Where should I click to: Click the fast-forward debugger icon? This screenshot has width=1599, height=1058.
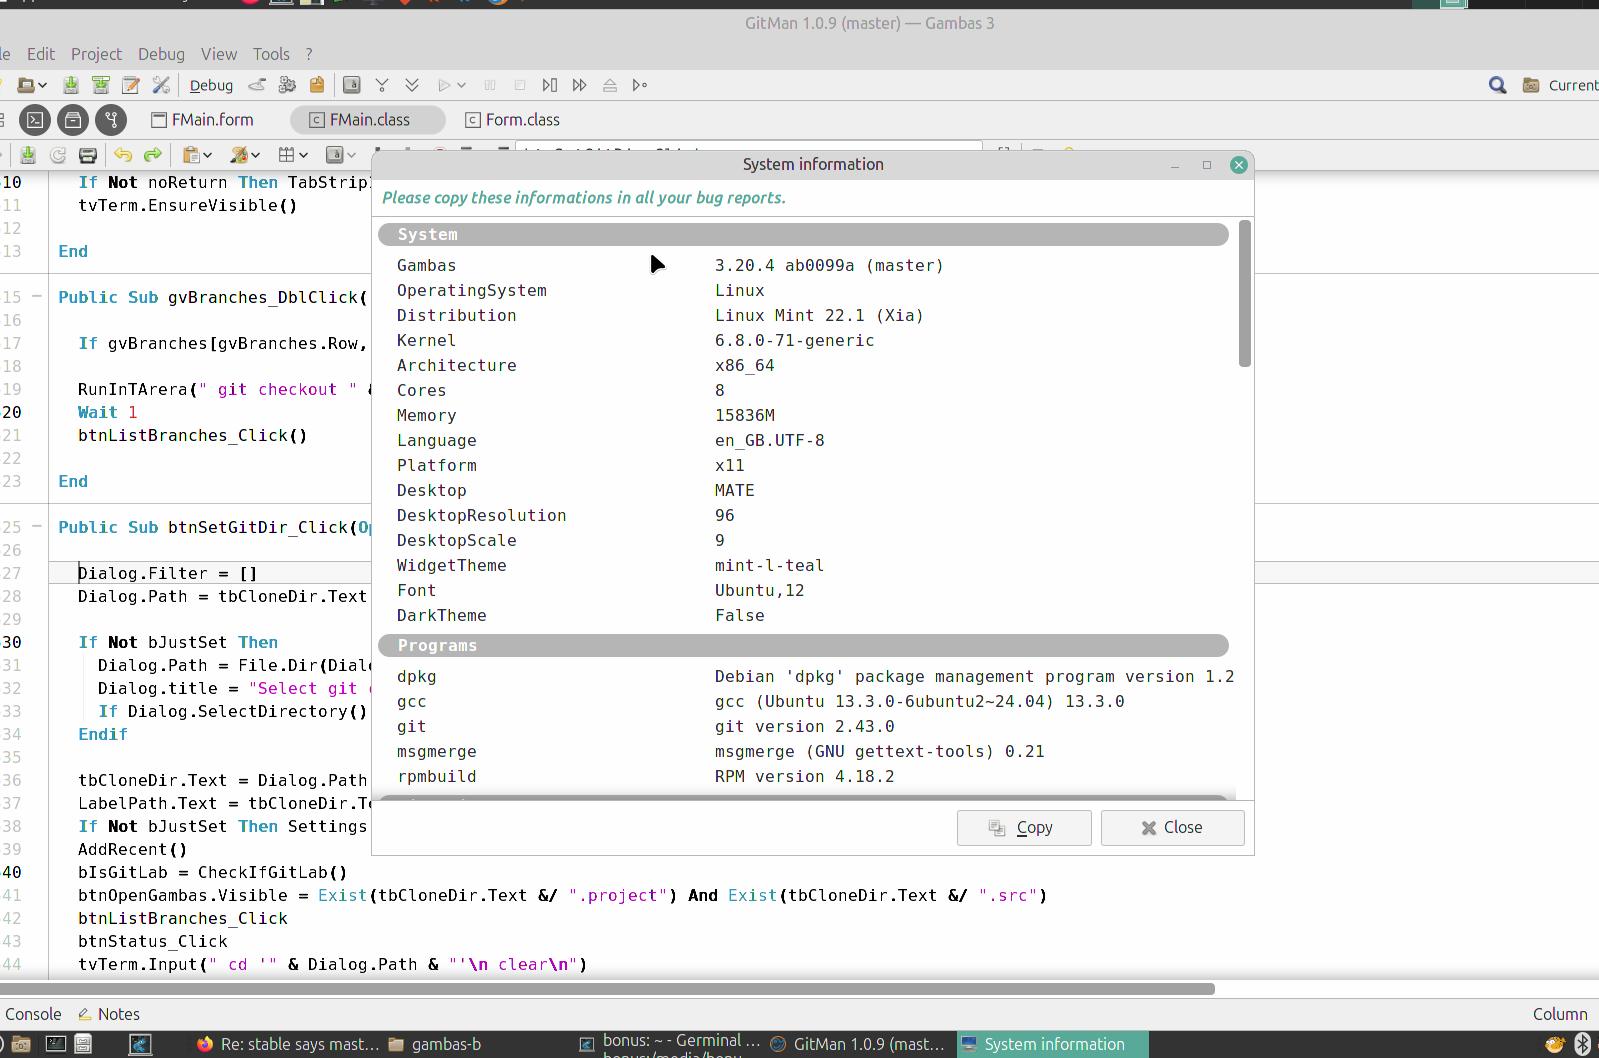579,85
